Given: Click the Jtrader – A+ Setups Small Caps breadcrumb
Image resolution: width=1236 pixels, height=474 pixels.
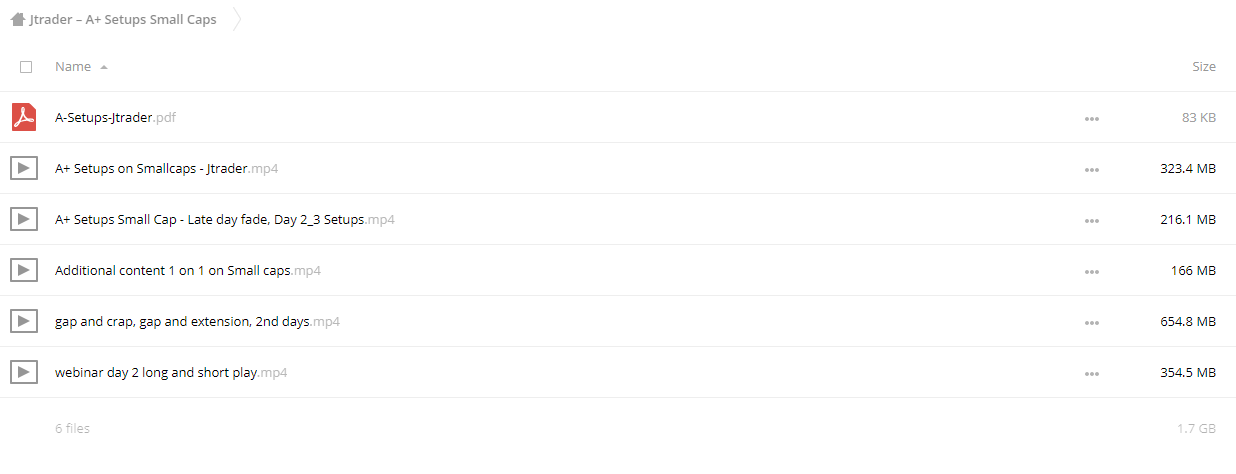Looking at the screenshot, I should click(x=123, y=19).
